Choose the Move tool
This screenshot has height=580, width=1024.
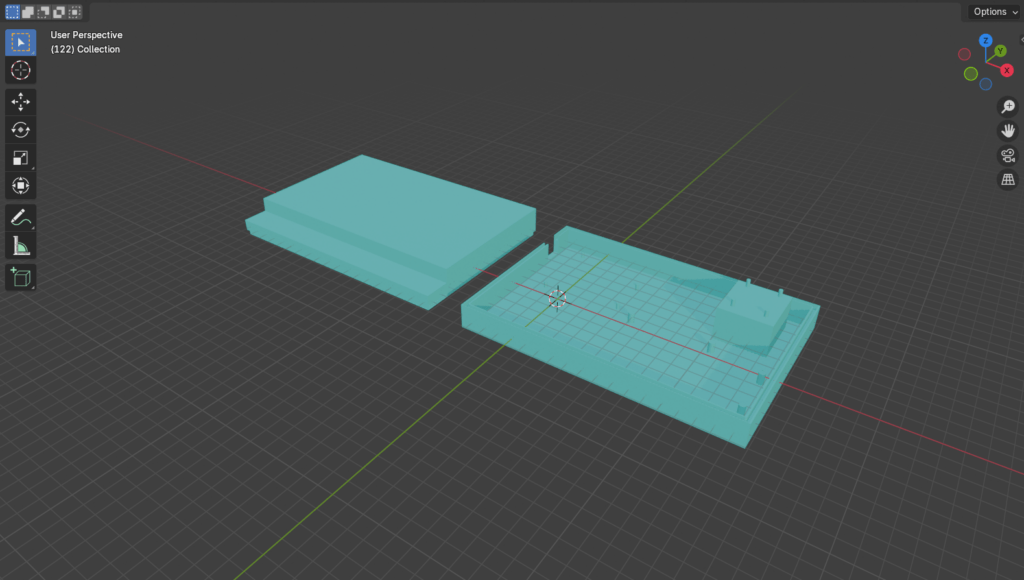[20, 102]
